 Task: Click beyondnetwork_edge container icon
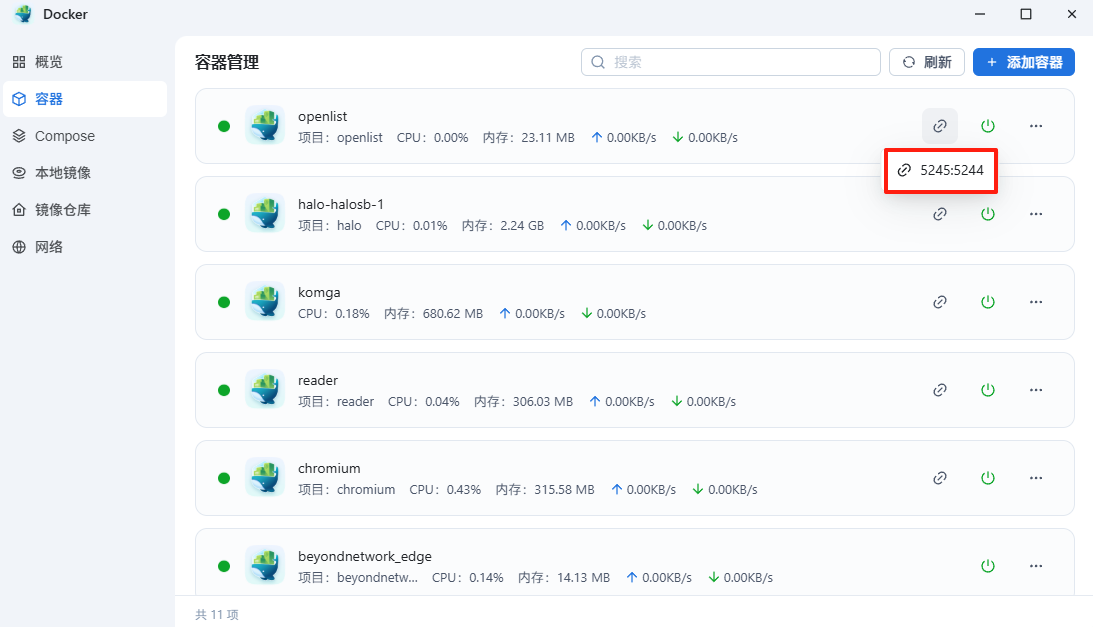click(265, 565)
